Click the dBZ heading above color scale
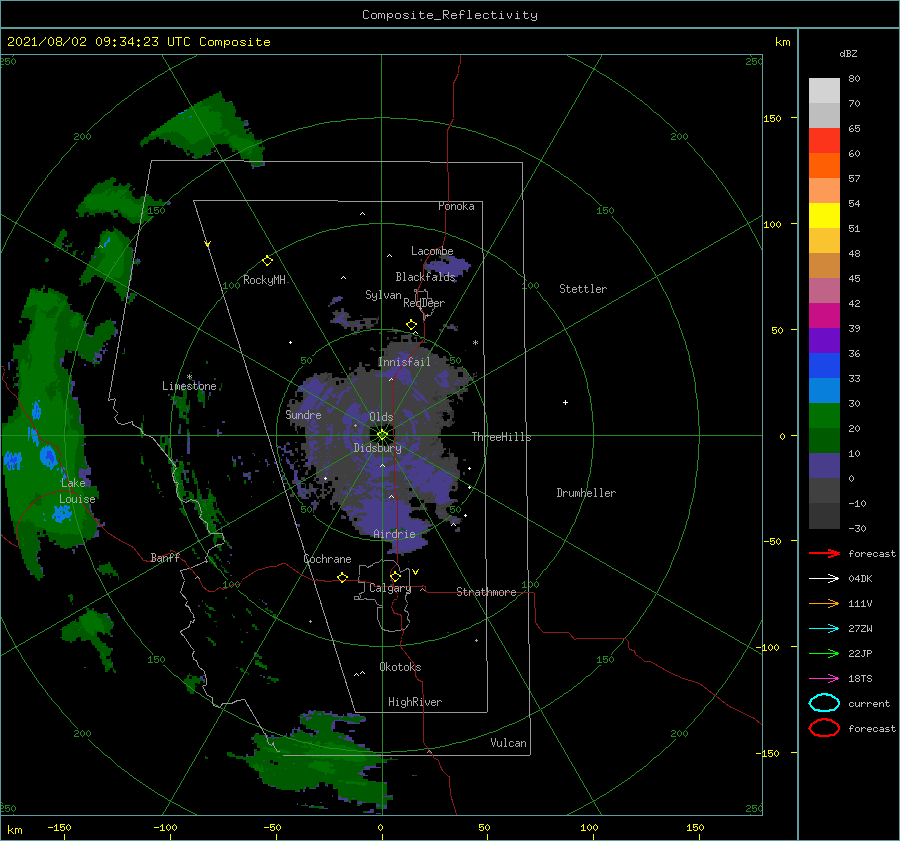The height and width of the screenshot is (841, 900). pyautogui.click(x=848, y=54)
